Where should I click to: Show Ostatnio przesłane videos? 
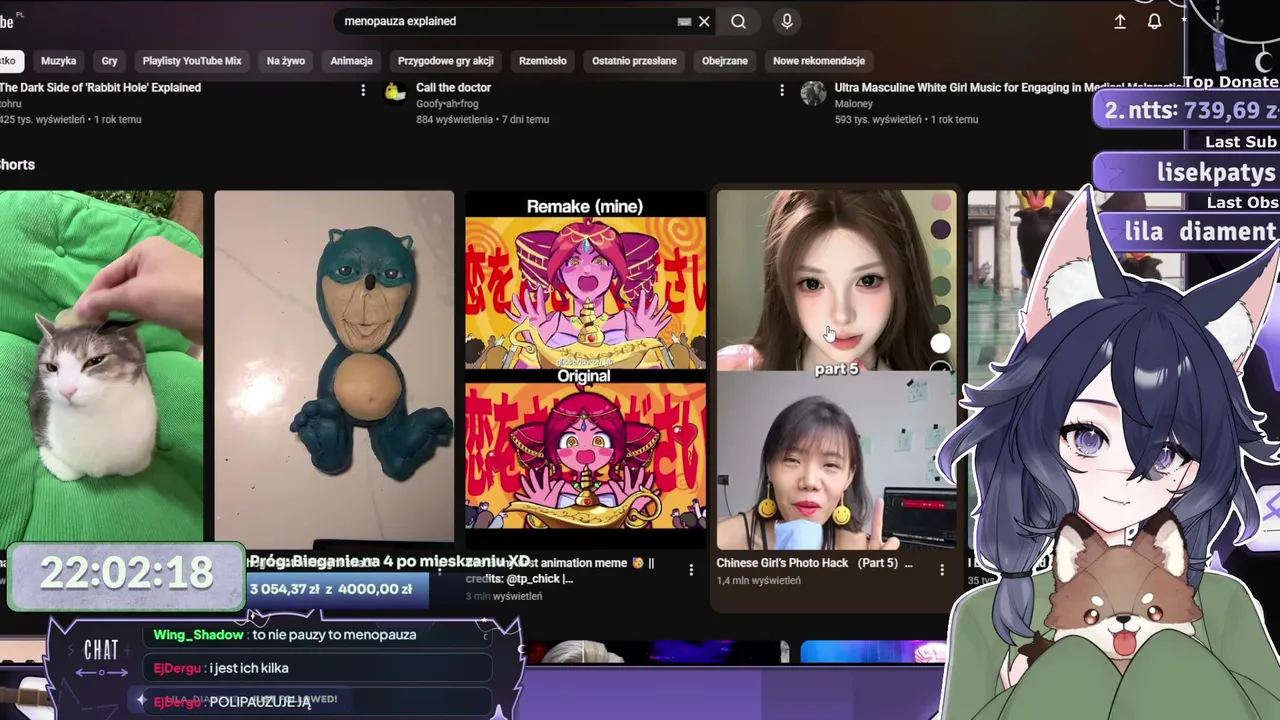634,61
